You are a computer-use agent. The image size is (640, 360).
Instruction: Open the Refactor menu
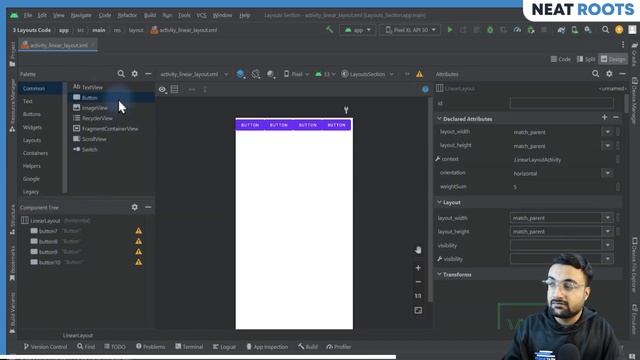tap(127, 15)
